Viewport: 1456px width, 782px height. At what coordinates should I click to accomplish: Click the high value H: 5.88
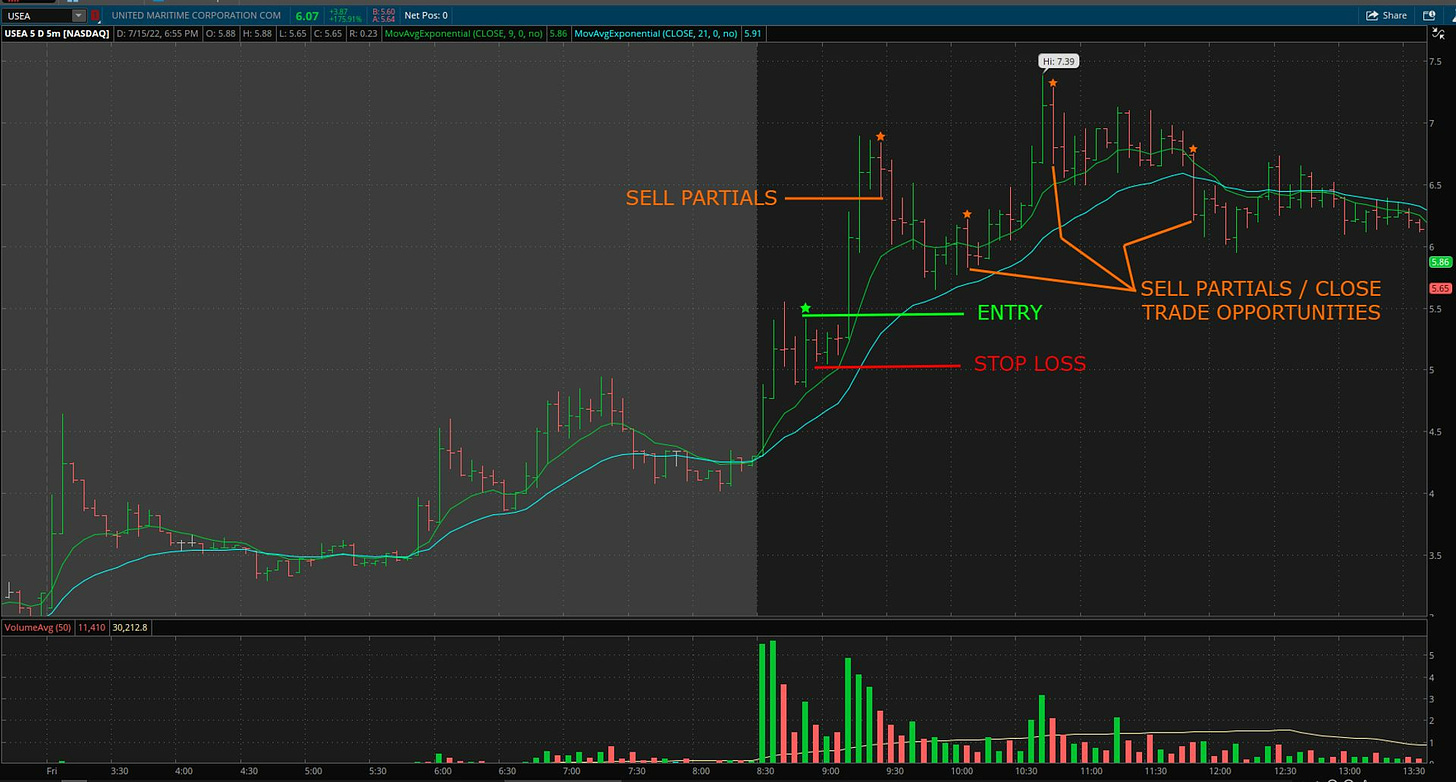point(257,34)
